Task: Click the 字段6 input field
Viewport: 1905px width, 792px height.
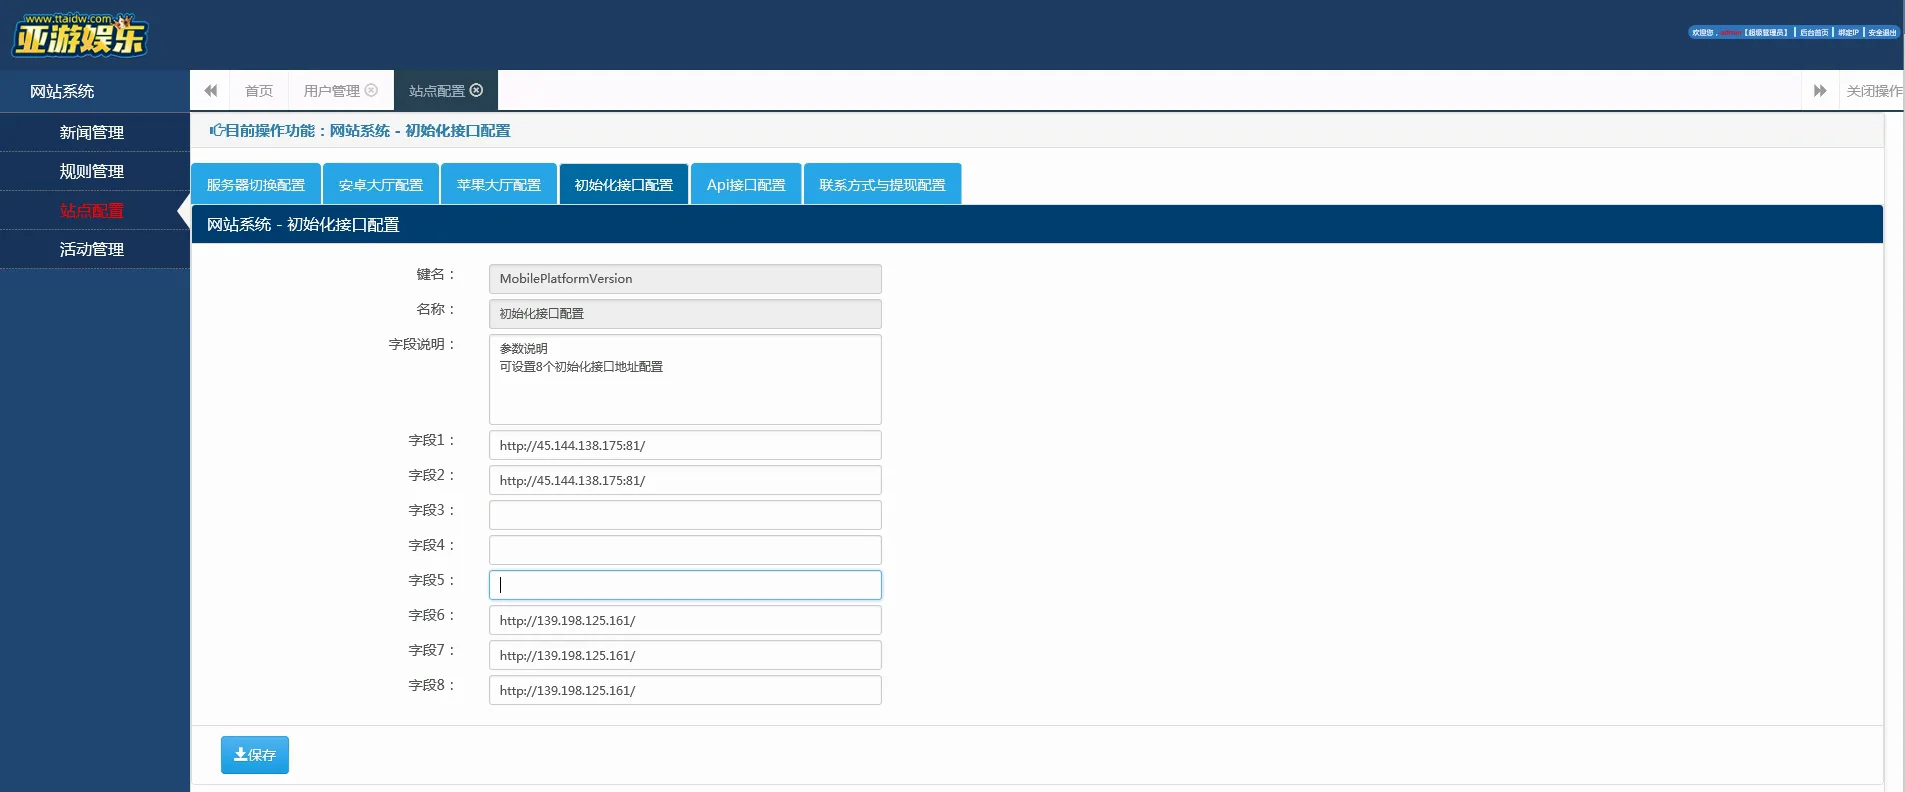Action: [x=685, y=620]
